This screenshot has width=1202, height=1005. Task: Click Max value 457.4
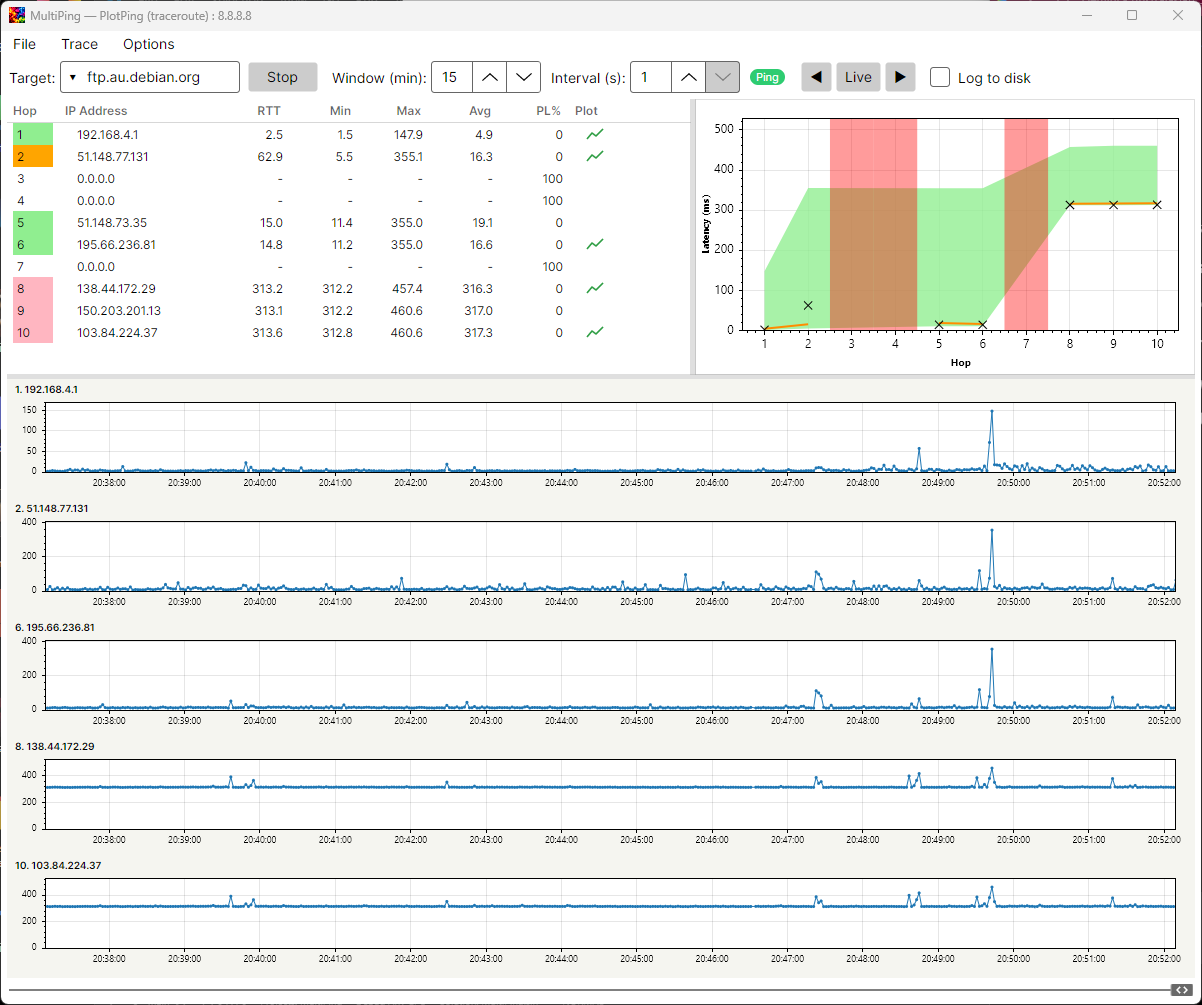point(406,288)
